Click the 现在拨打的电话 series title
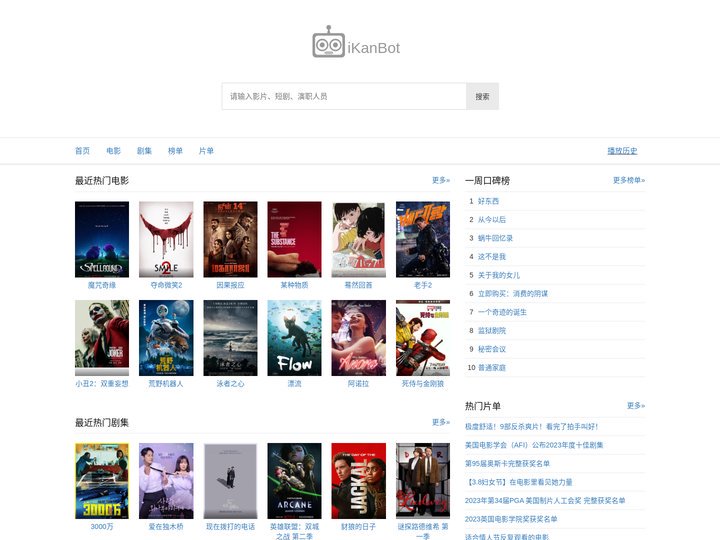The width and height of the screenshot is (720, 540). tap(231, 527)
